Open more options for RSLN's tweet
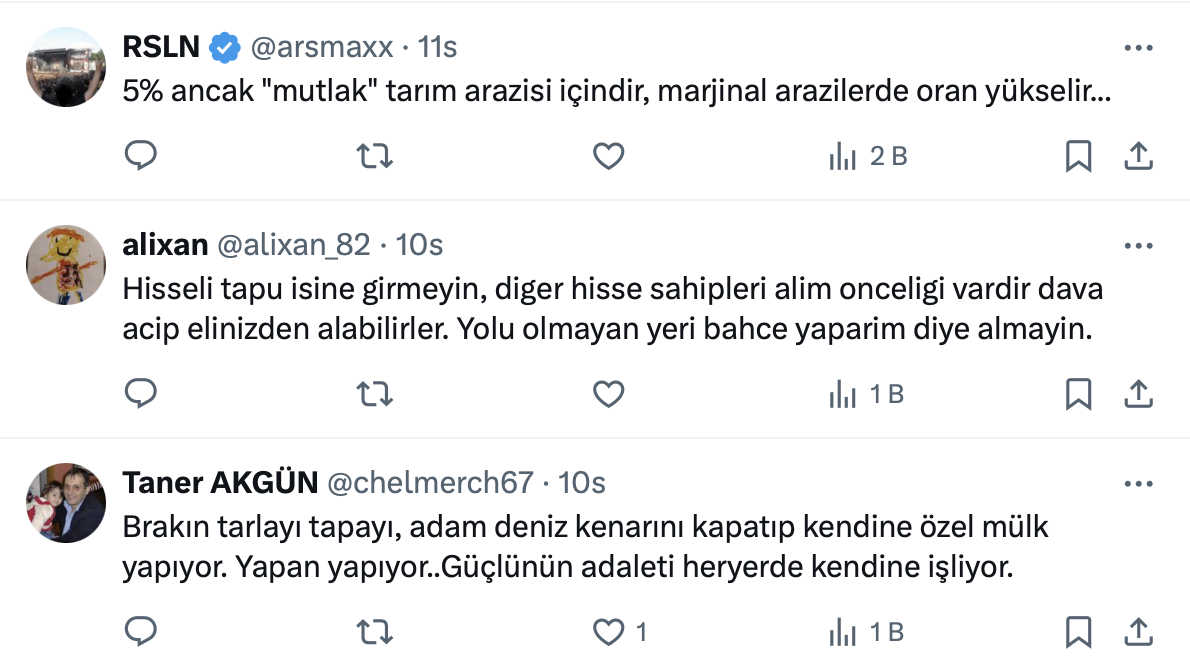The image size is (1190, 670). [1139, 48]
